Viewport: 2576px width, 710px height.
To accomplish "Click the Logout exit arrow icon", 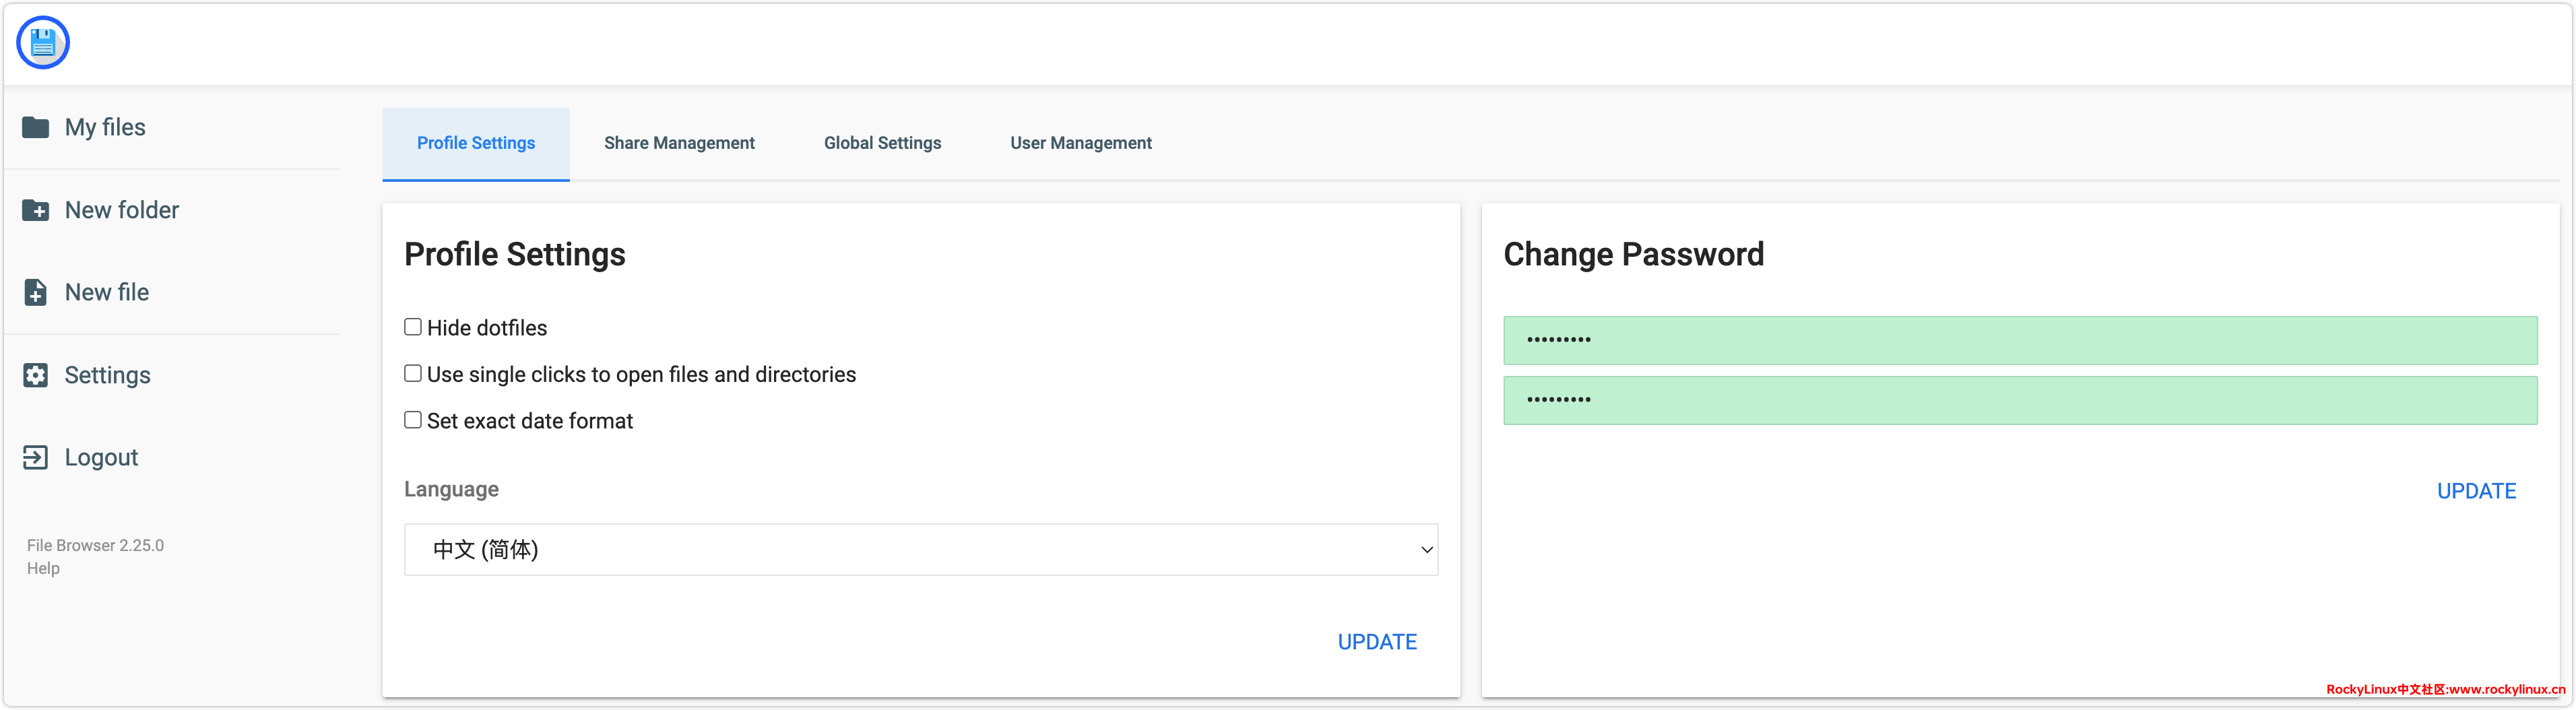I will point(36,457).
